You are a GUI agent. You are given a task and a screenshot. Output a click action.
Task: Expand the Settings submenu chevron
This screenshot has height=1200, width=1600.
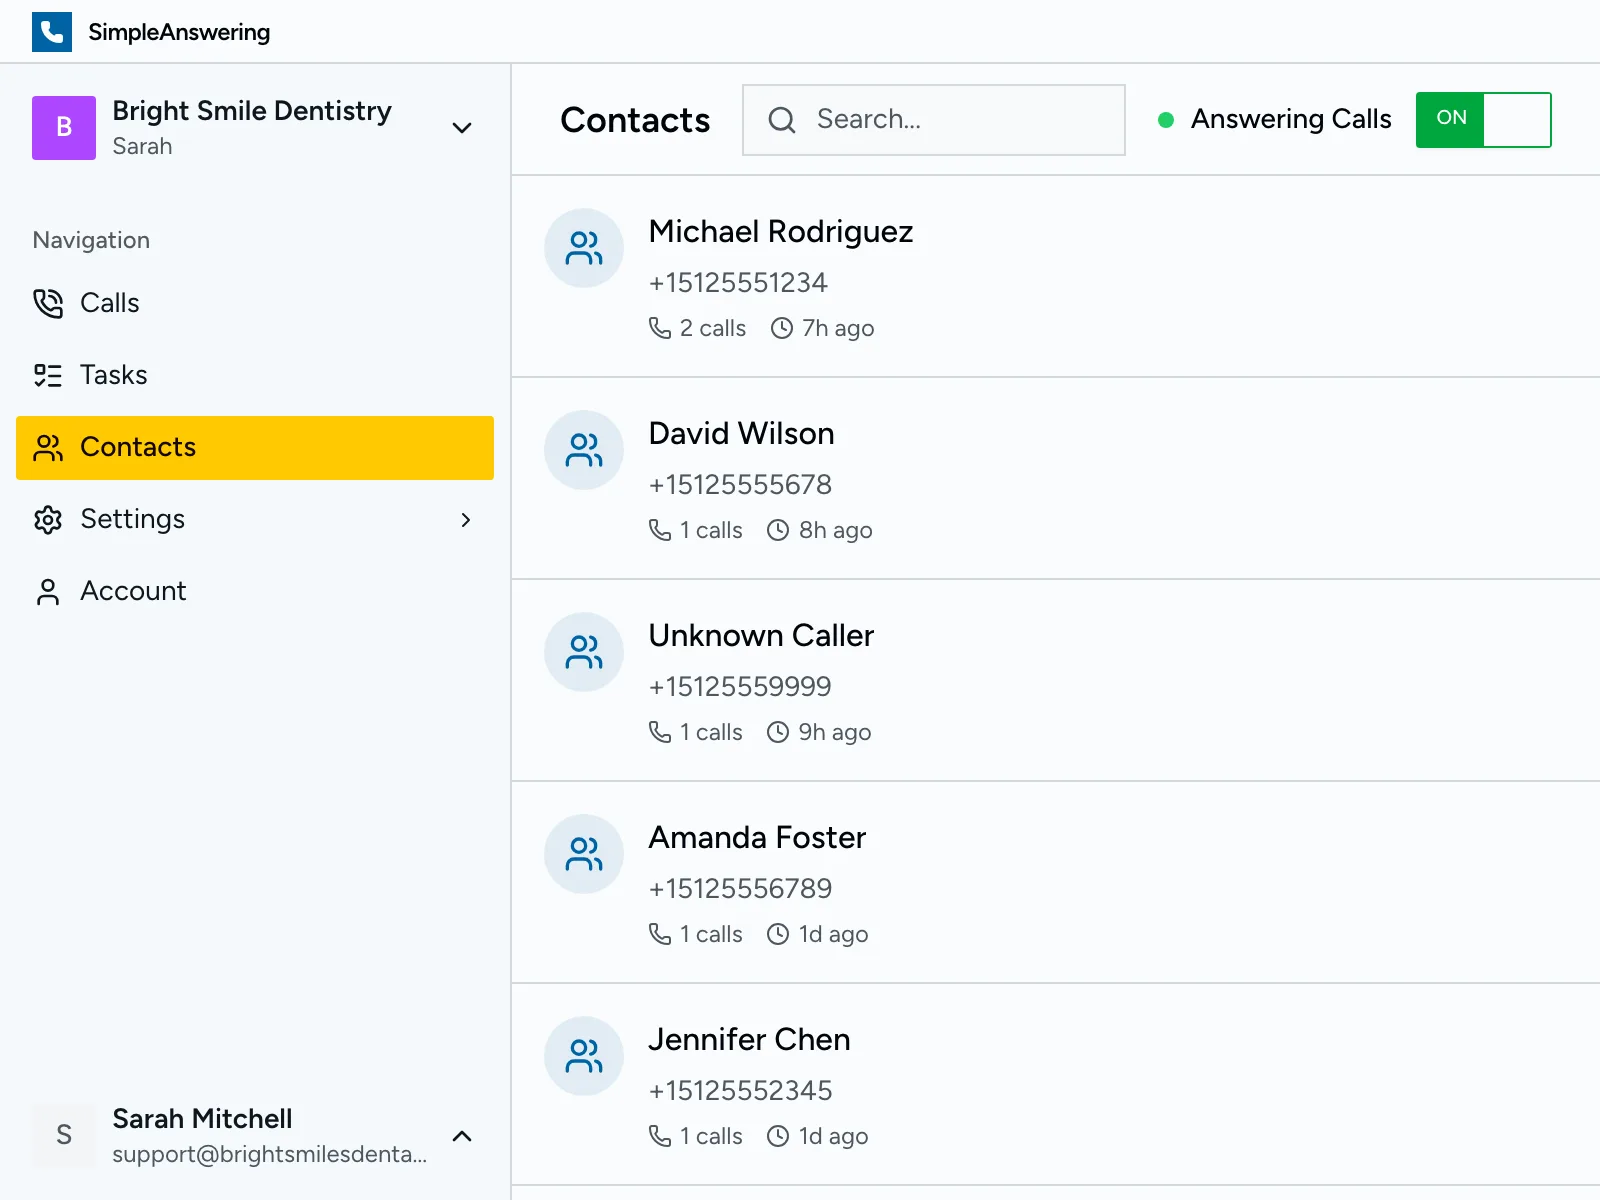tap(465, 519)
